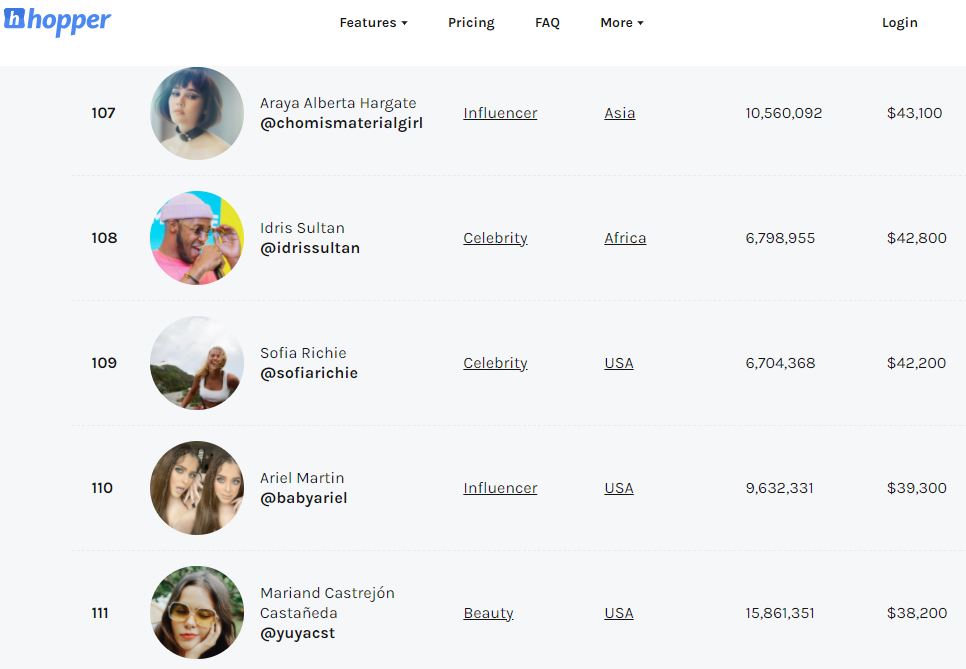This screenshot has width=966, height=669.
Task: Open Ariel Martin's profile picture
Action: click(x=197, y=488)
